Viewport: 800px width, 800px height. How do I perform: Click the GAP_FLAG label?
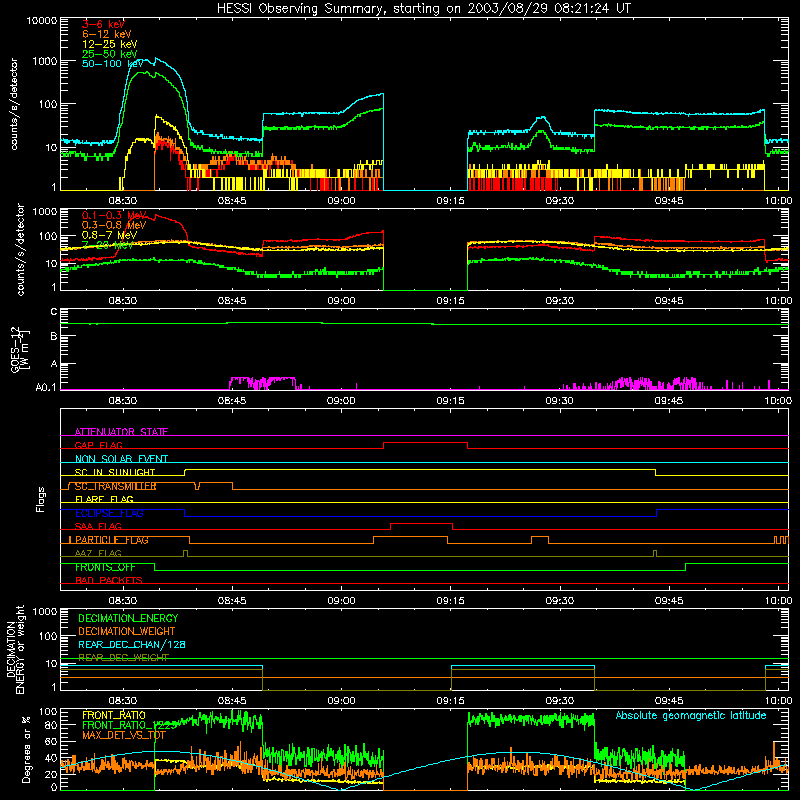coord(98,445)
